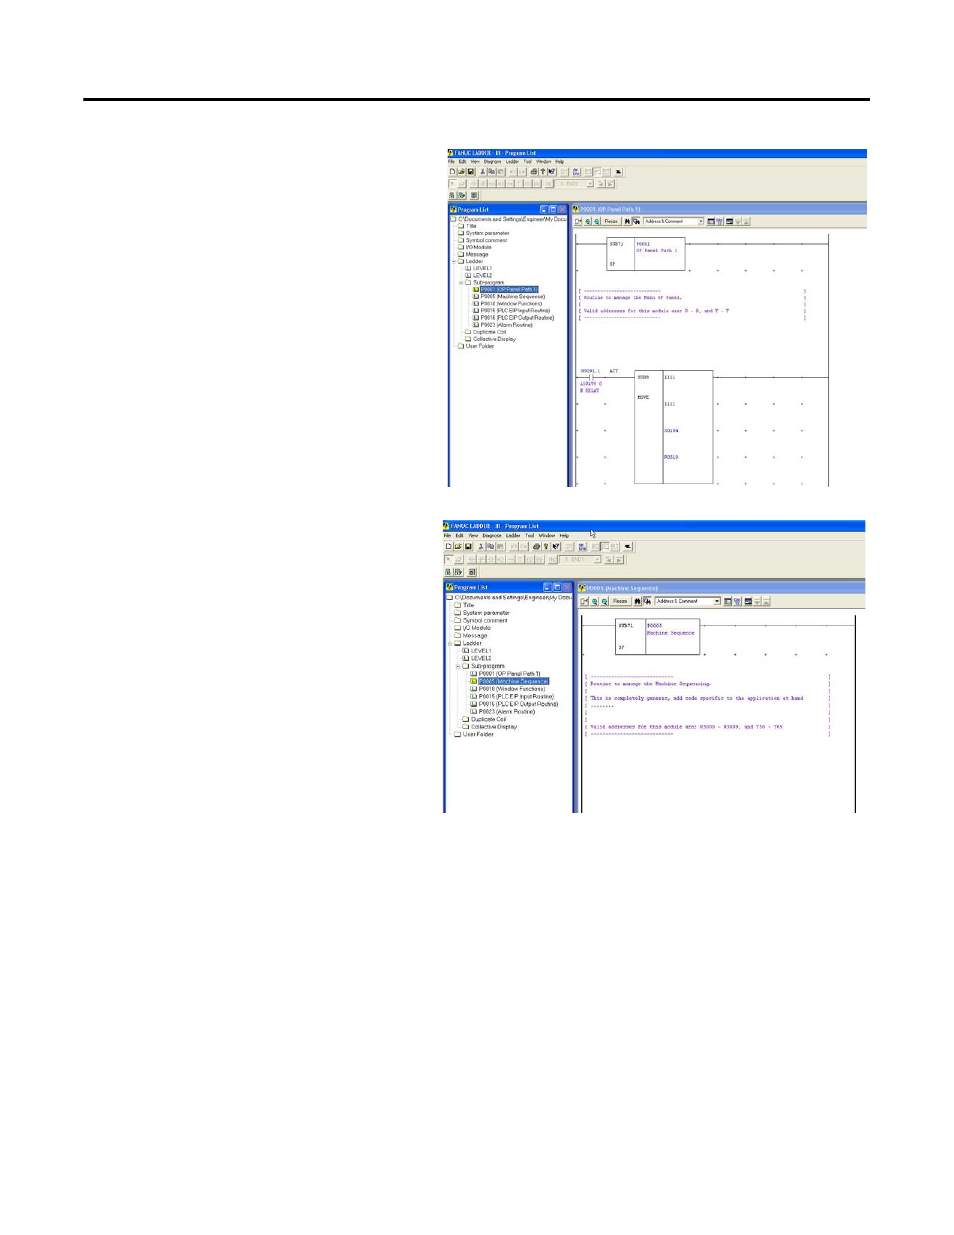
Task: Select highlighted P0001 (OP Panel Path 1) in upper tree
Action: coord(509,290)
